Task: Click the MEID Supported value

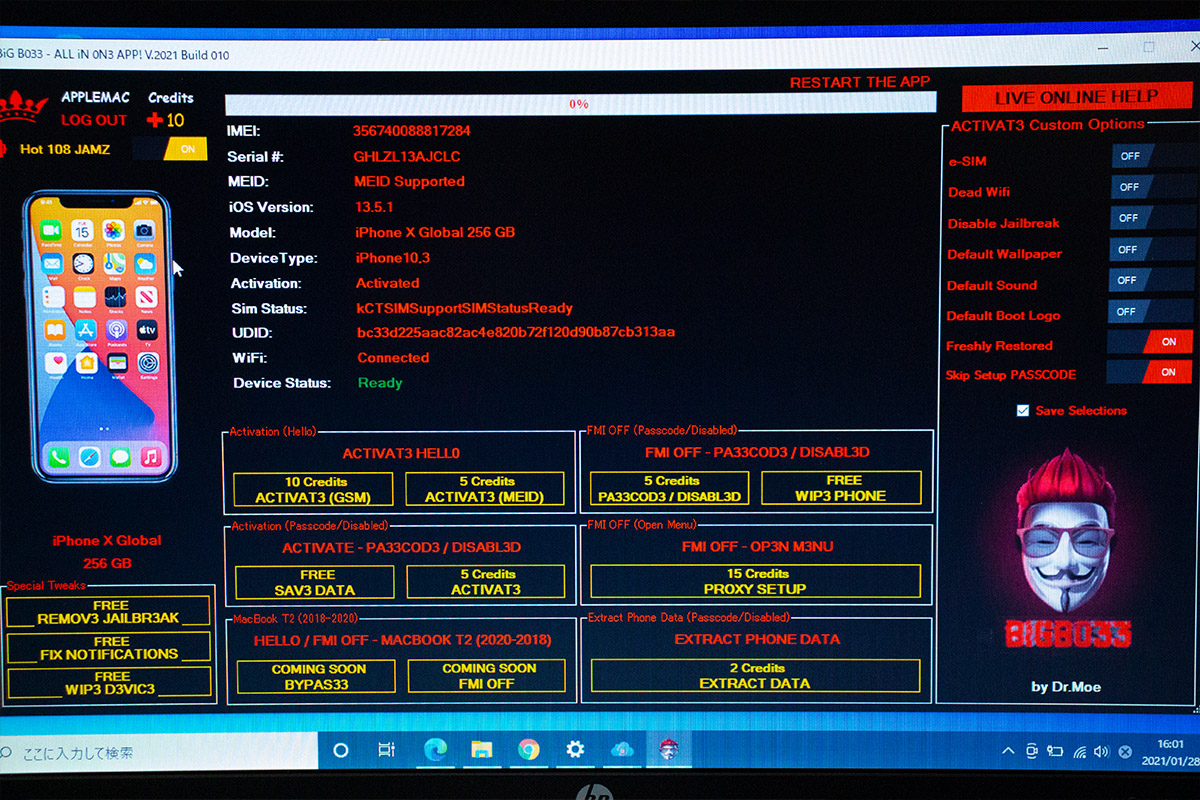Action: tap(409, 181)
